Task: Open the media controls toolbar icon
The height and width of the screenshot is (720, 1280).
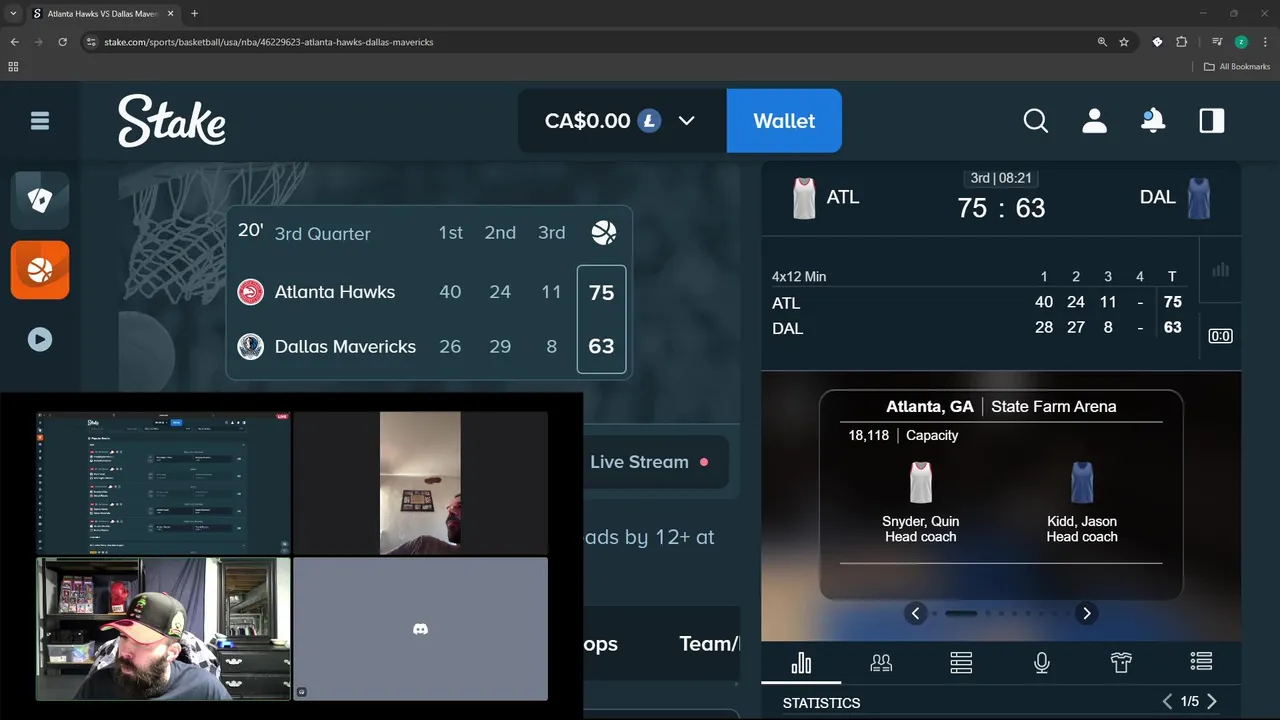Action: 1217,42
